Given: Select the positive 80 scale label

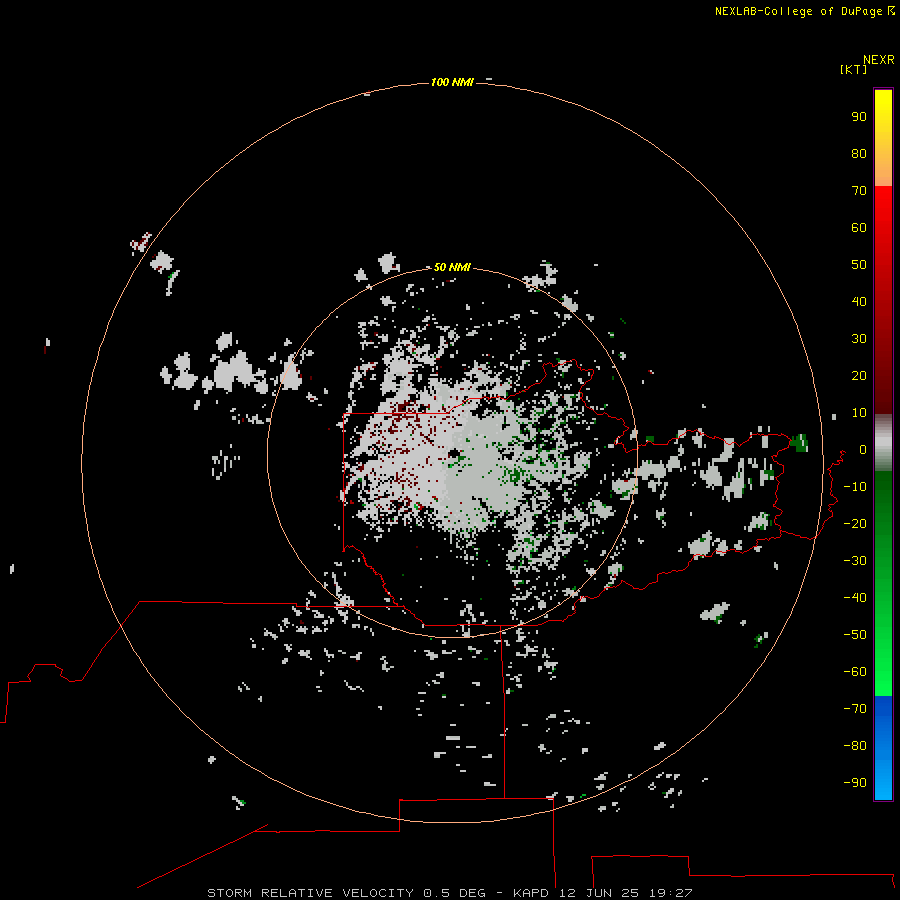Looking at the screenshot, I should pyautogui.click(x=859, y=153).
